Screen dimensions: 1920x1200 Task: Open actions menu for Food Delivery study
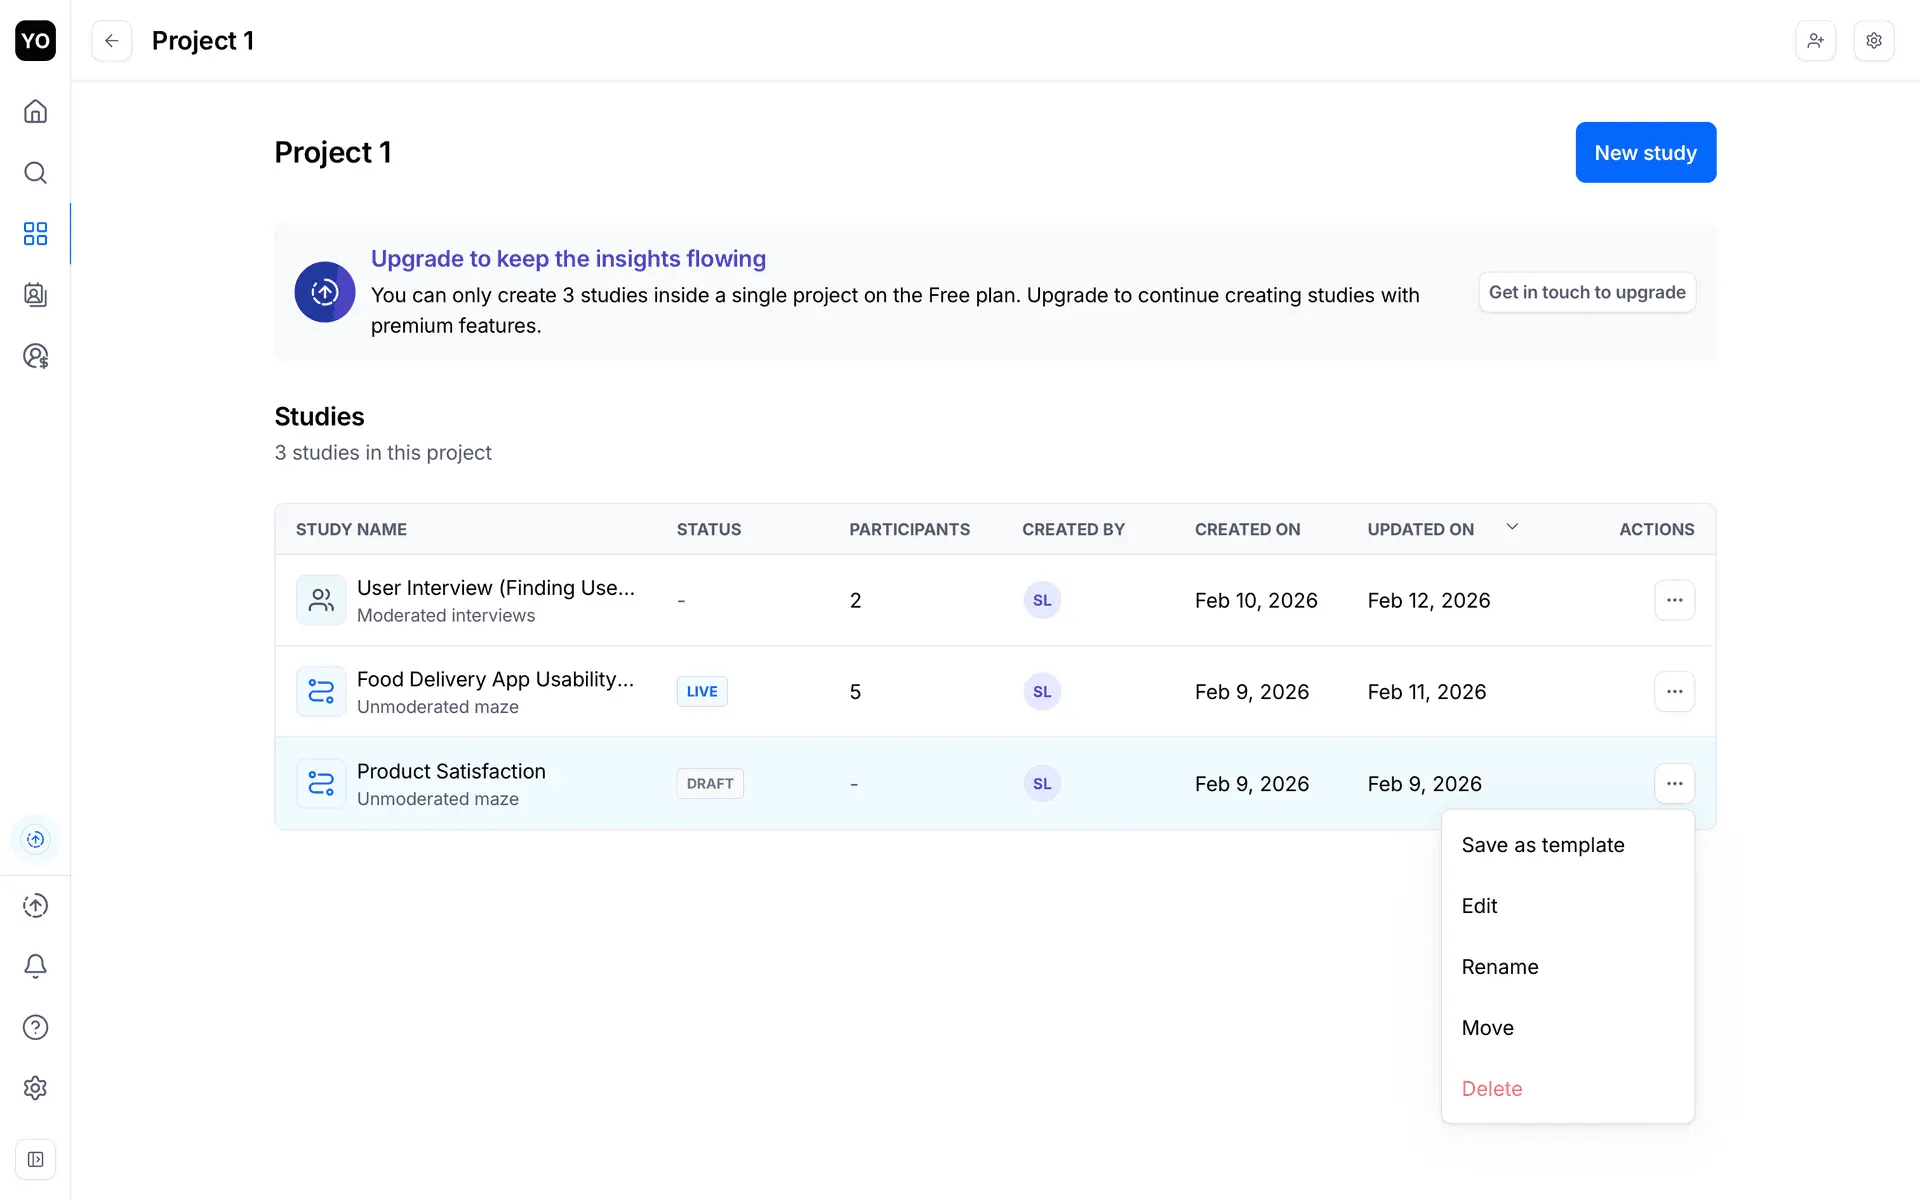[1674, 692]
